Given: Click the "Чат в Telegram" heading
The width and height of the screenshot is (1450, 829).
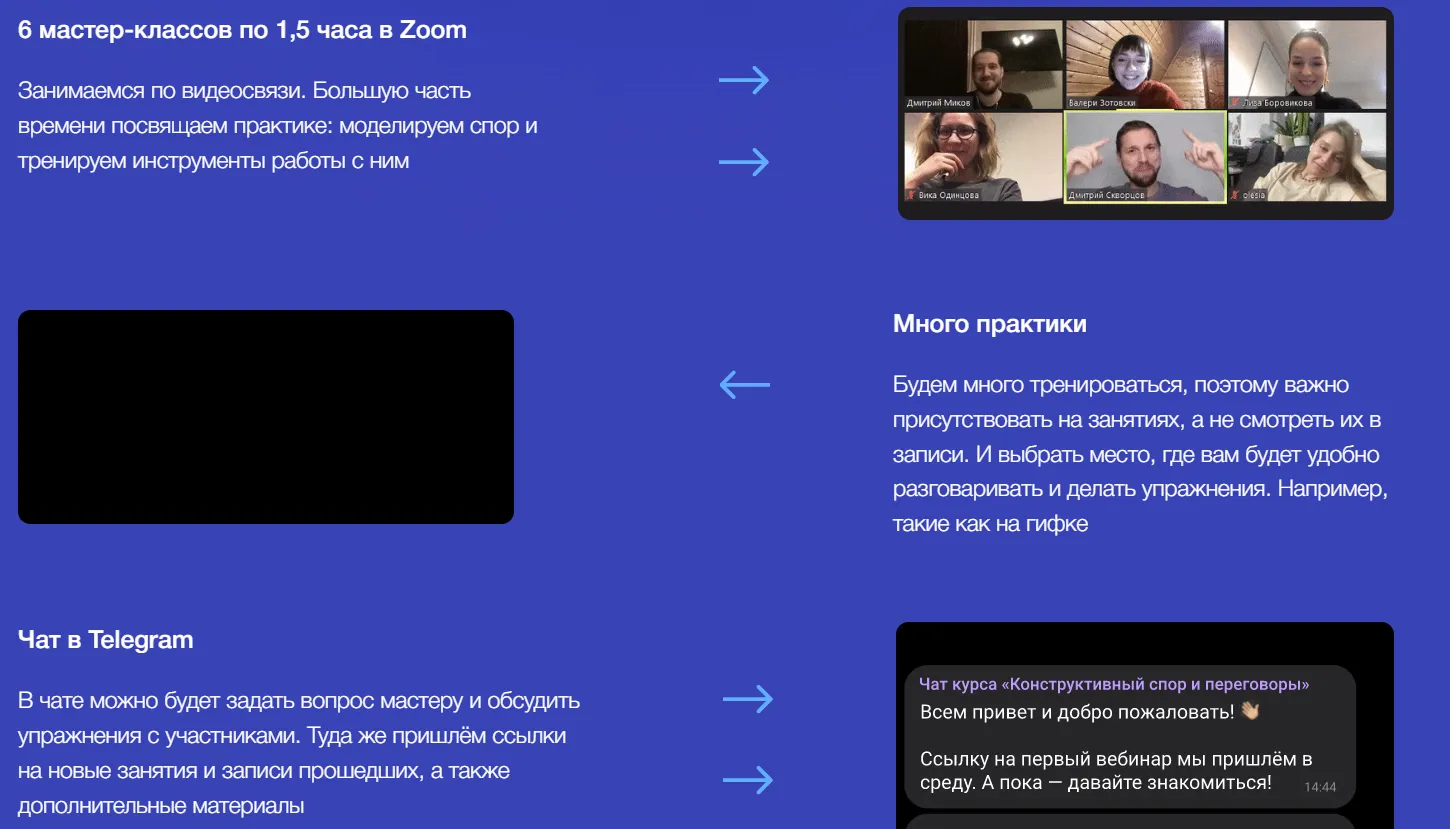Looking at the screenshot, I should point(105,640).
